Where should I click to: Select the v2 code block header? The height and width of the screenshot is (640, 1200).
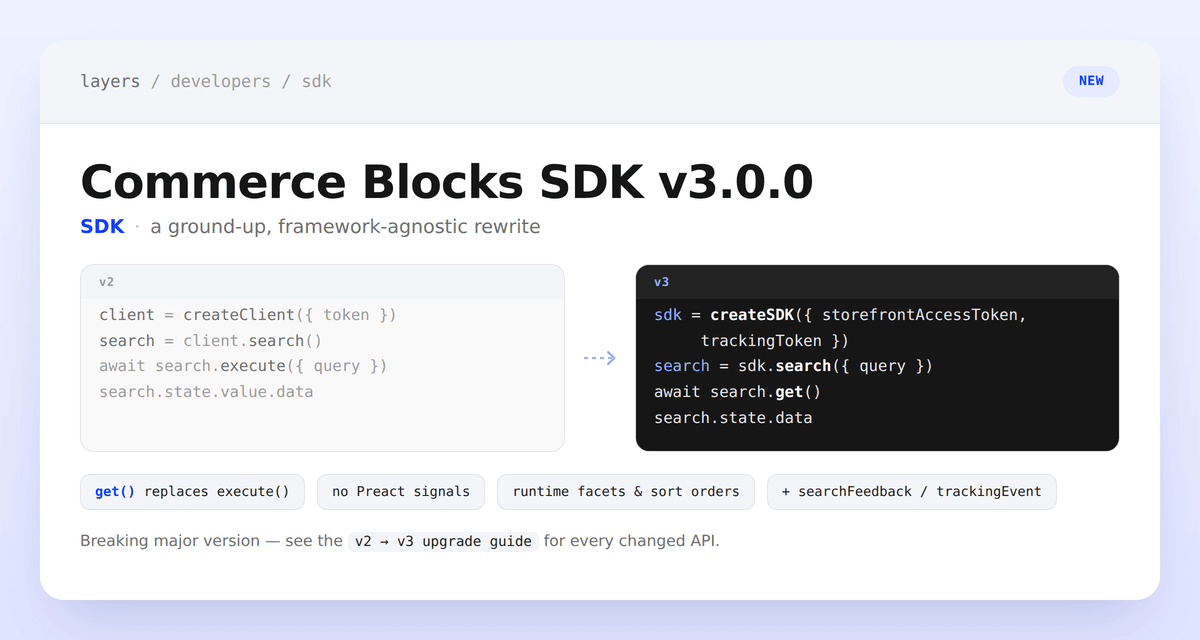tap(322, 282)
